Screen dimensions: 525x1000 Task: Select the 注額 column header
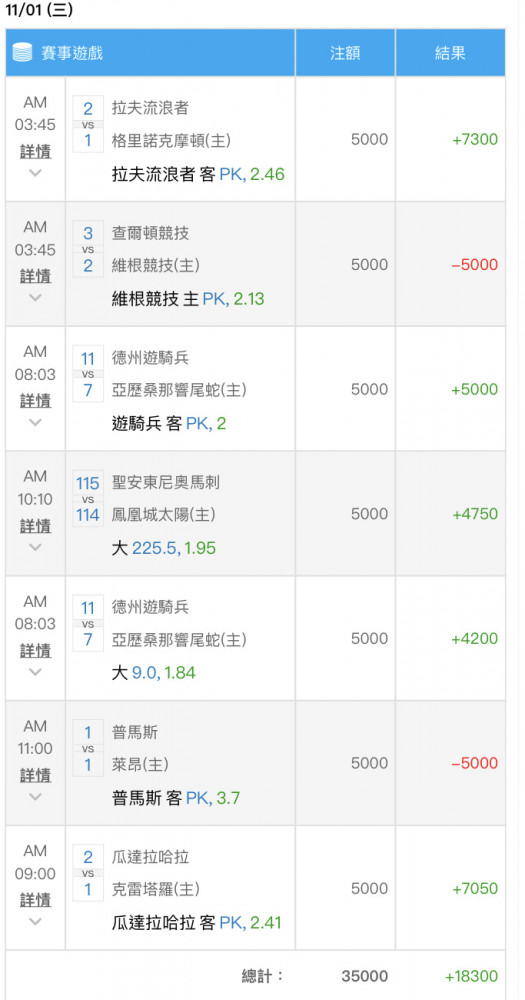coord(345,53)
